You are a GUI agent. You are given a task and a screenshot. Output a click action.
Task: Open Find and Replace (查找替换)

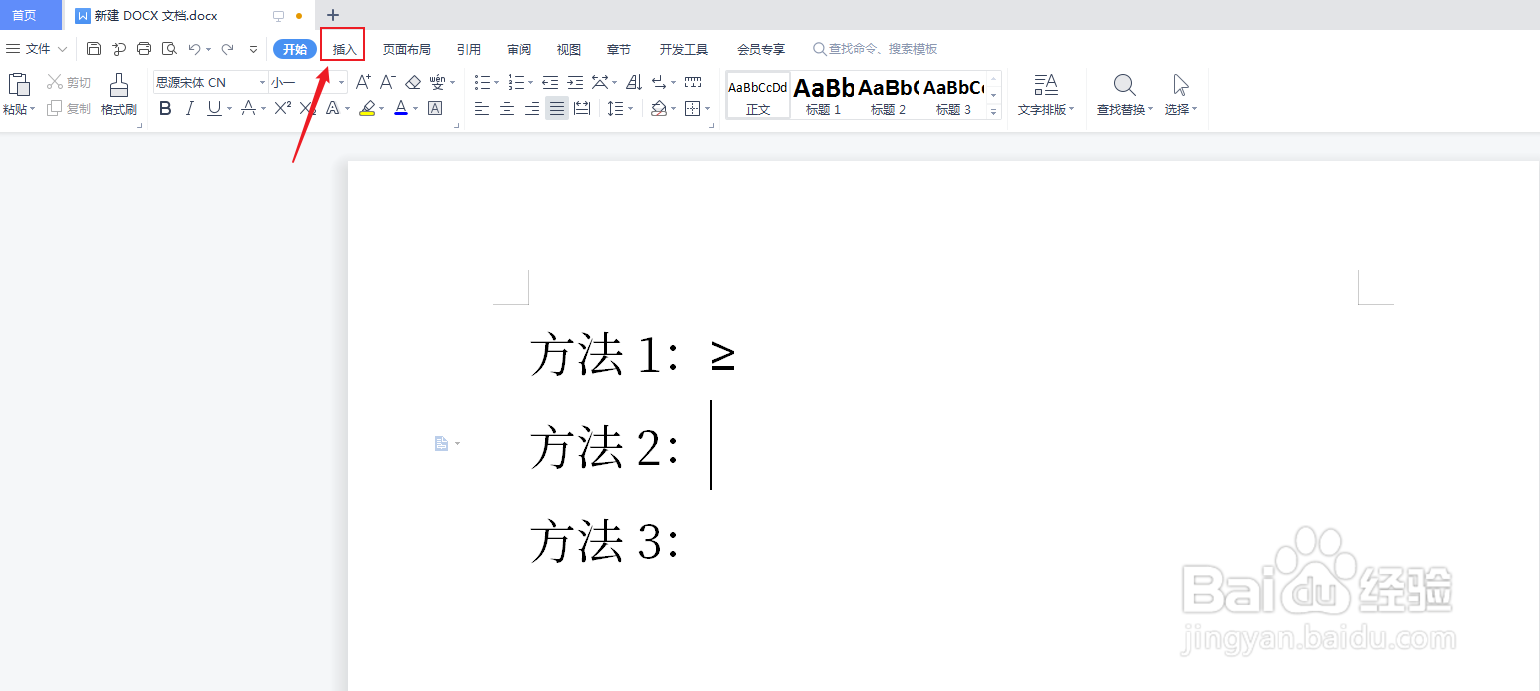pyautogui.click(x=1124, y=95)
